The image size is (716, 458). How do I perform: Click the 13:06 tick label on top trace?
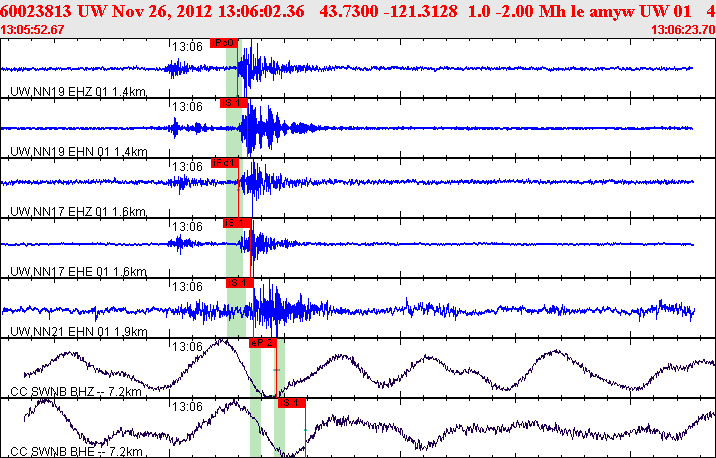[x=187, y=46]
